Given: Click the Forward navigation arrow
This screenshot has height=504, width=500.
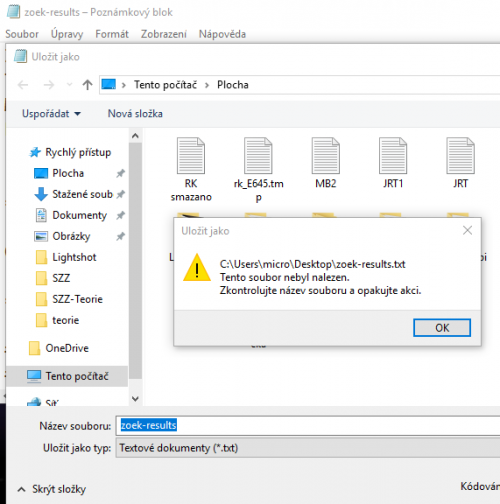Looking at the screenshot, I should pyautogui.click(x=49, y=85).
